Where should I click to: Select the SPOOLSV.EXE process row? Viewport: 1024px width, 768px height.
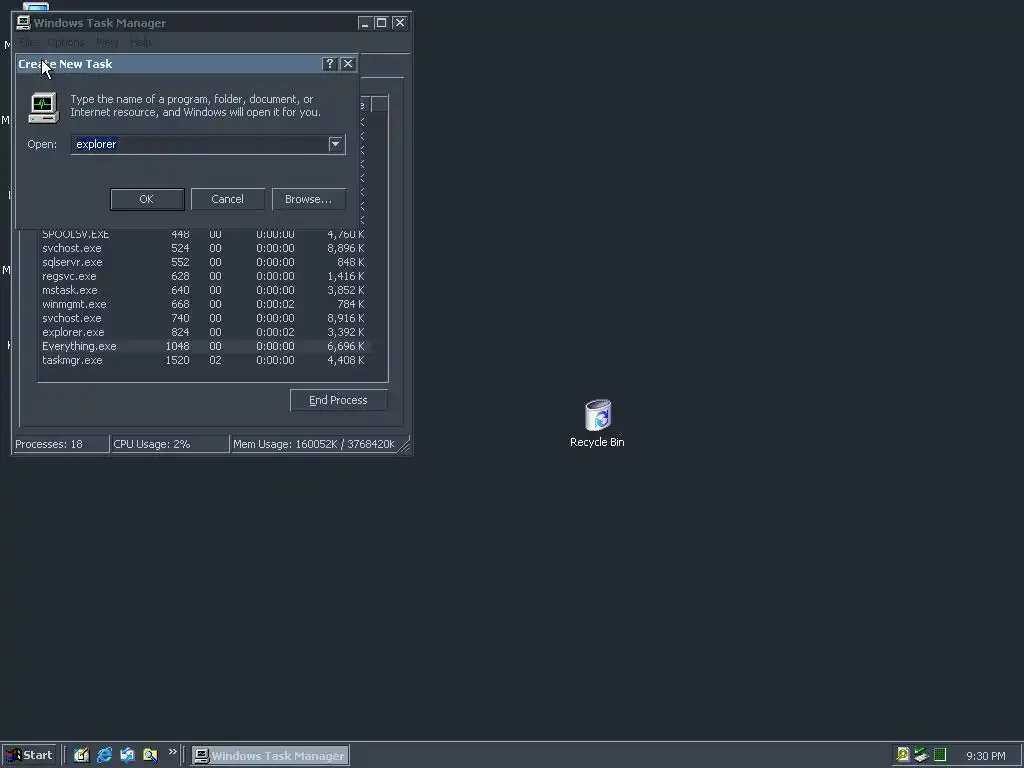pos(204,234)
